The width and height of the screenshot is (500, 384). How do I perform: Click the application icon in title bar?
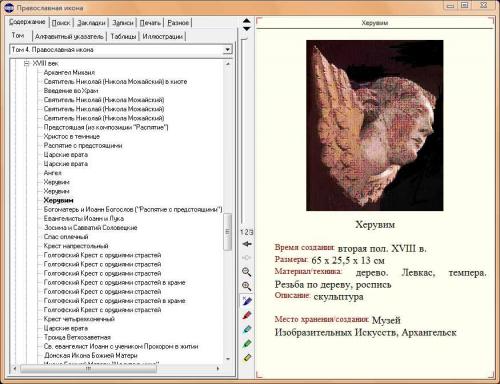9,7
